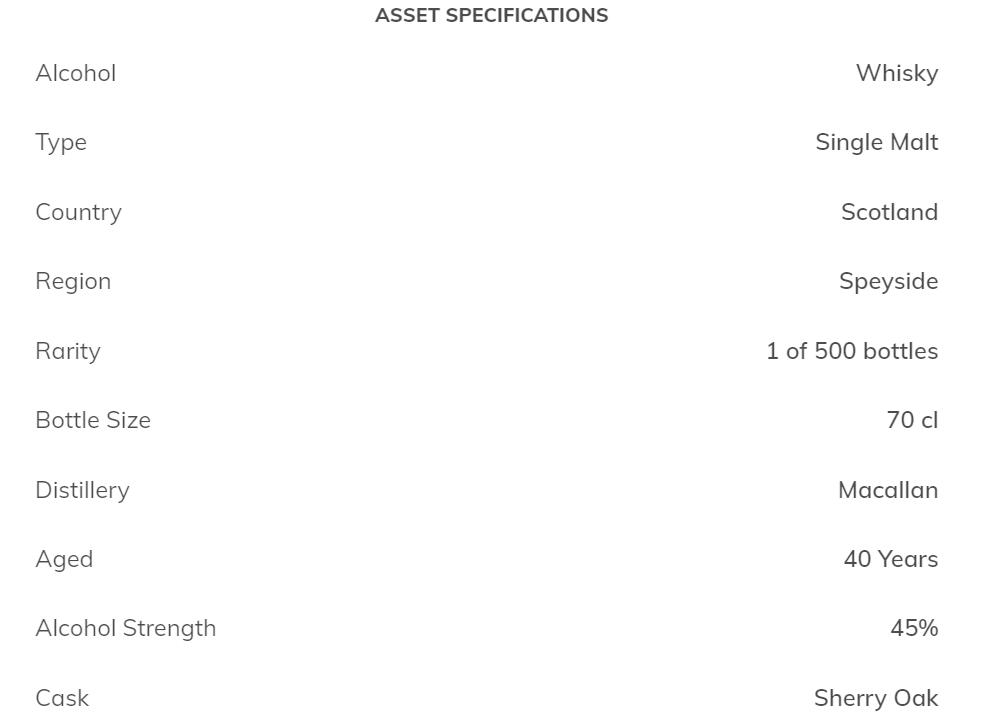Select the Whisky value text

pos(896,73)
